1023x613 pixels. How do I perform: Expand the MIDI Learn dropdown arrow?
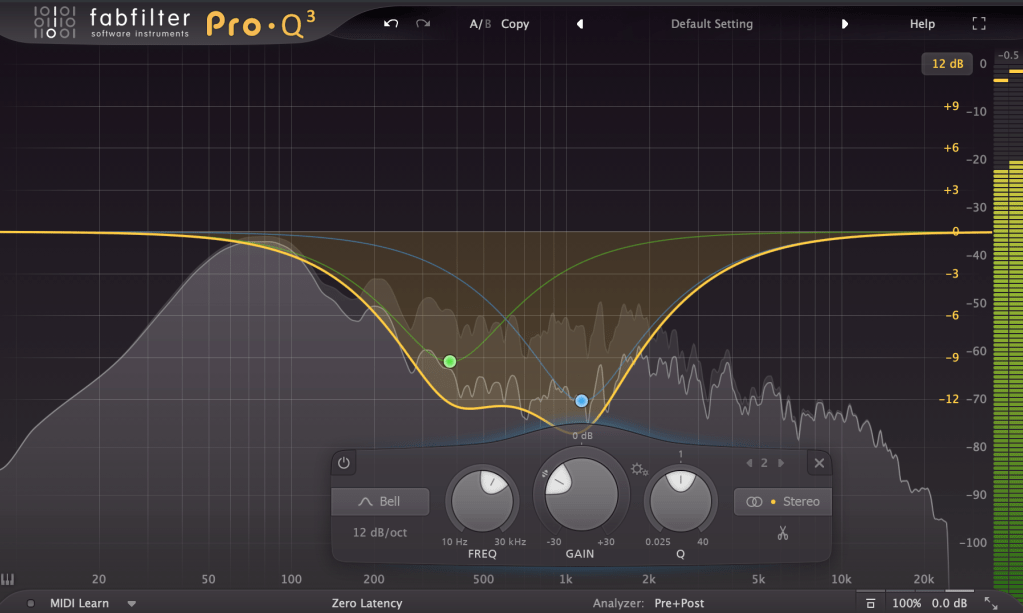[131, 604]
